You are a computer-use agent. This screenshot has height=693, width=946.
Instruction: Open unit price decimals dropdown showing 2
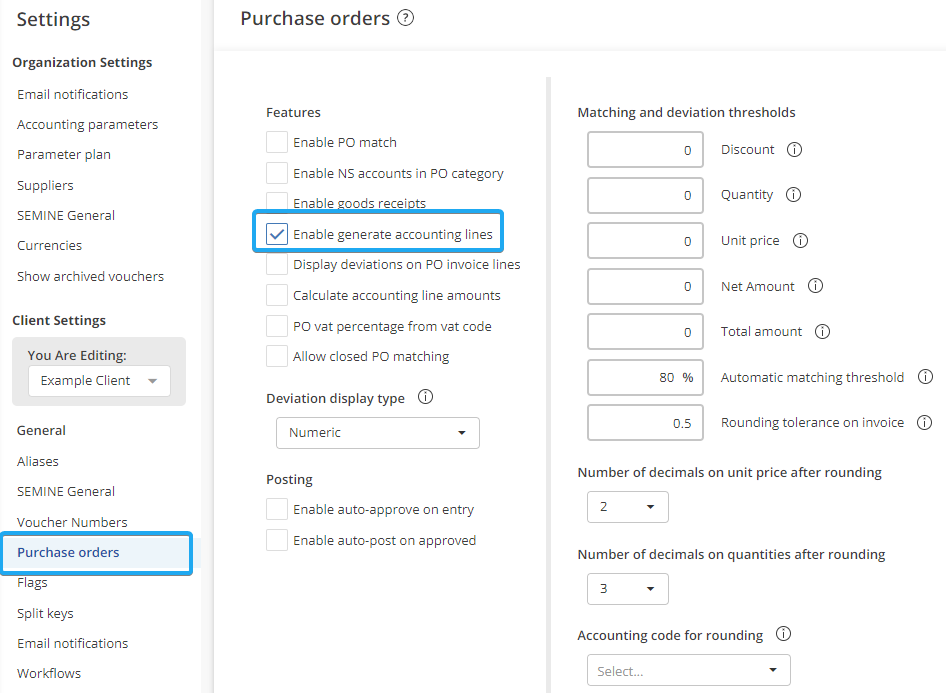pos(627,507)
